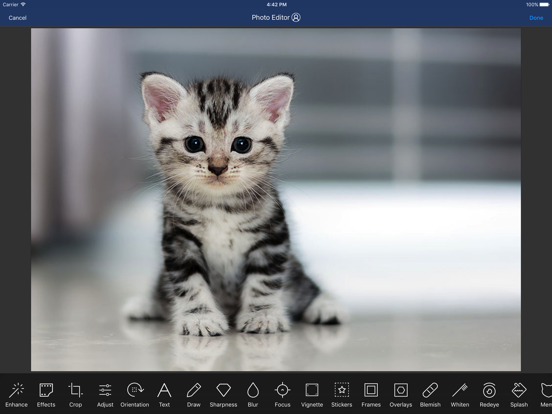The height and width of the screenshot is (414, 552).
Task: Open the Stickers tool
Action: [x=341, y=395]
